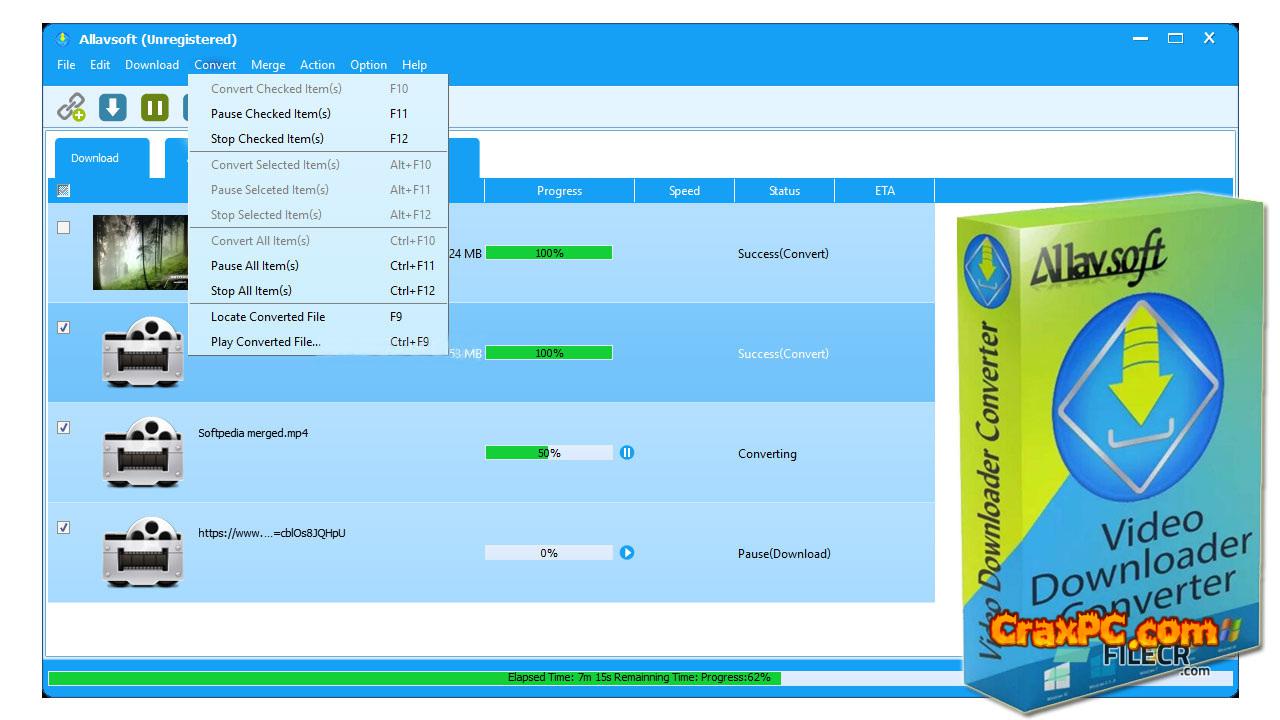Select Stop All Item(s) from menu
The image size is (1280, 720).
click(318, 291)
